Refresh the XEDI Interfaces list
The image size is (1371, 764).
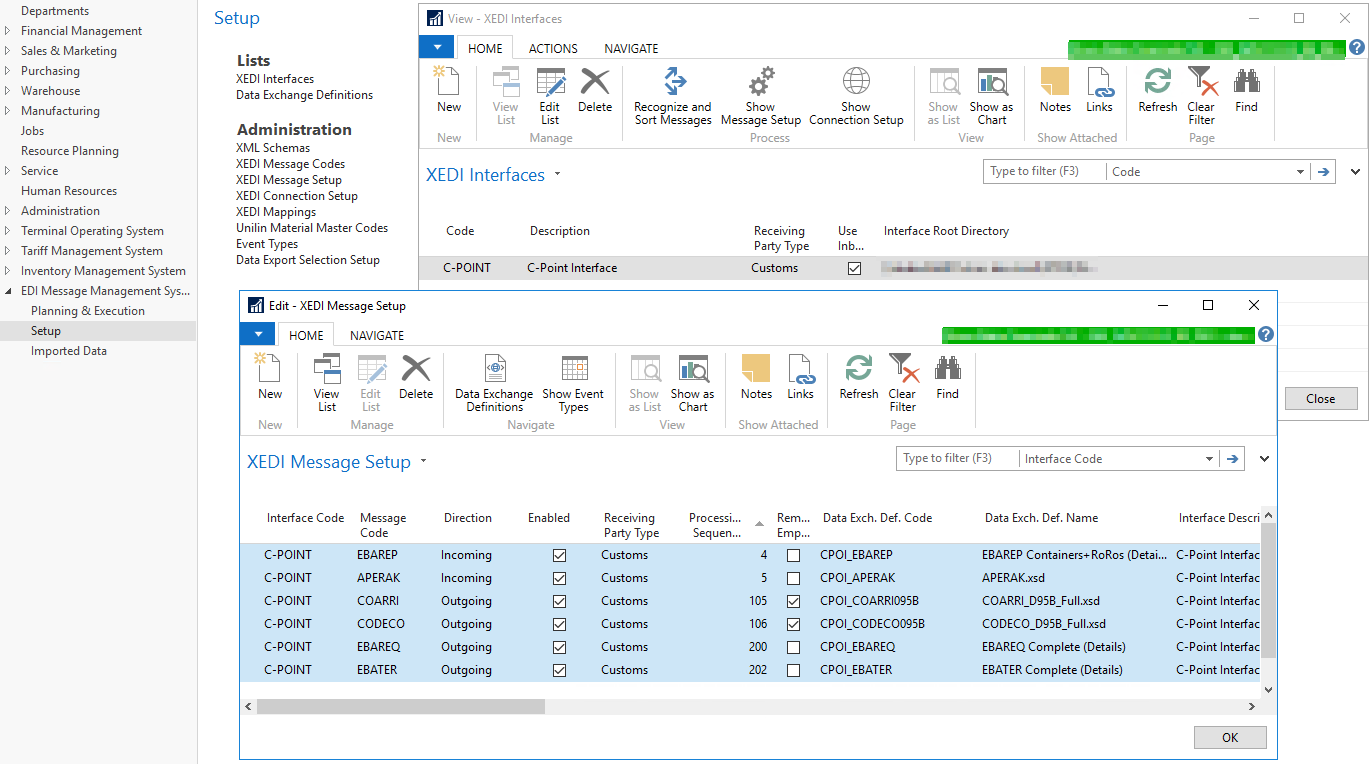1158,90
